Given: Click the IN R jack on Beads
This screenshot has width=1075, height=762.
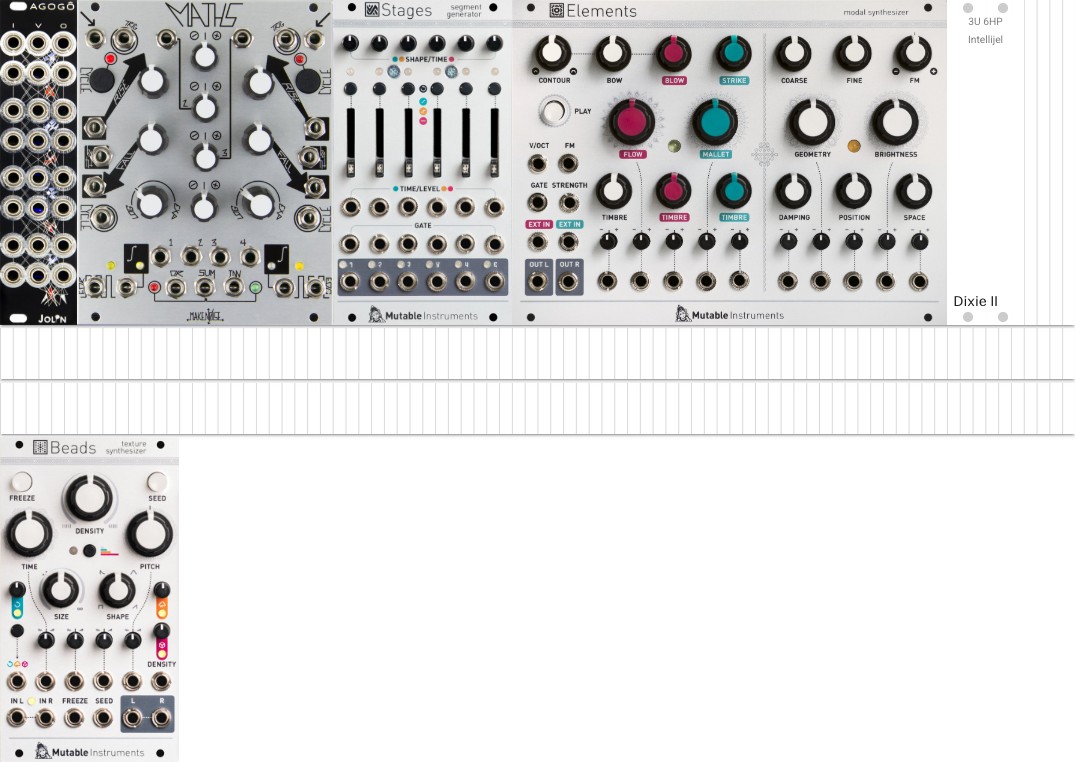Looking at the screenshot, I should click(45, 718).
